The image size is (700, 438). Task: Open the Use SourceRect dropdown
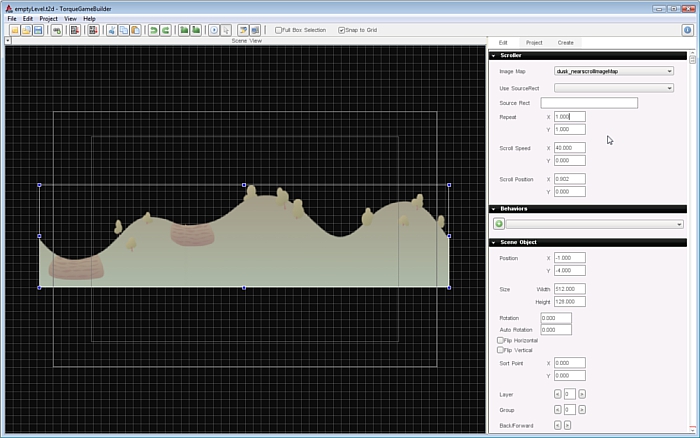pyautogui.click(x=613, y=88)
